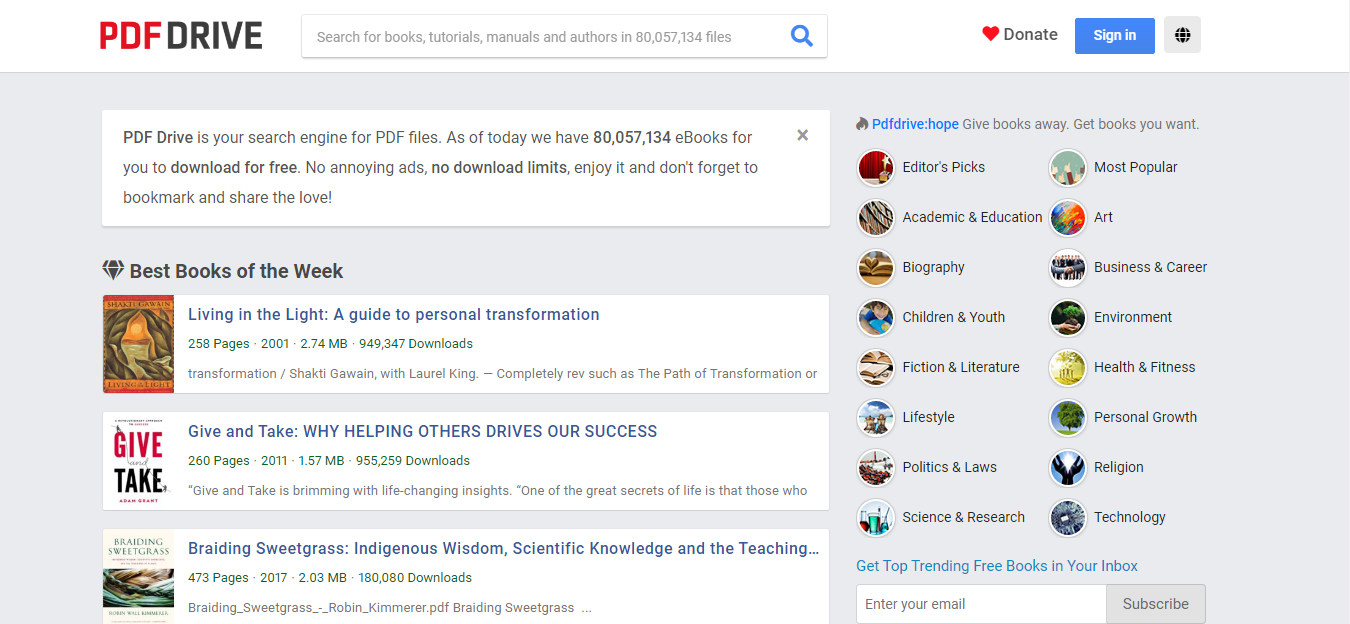Click the Fiction & Literature category icon

876,367
